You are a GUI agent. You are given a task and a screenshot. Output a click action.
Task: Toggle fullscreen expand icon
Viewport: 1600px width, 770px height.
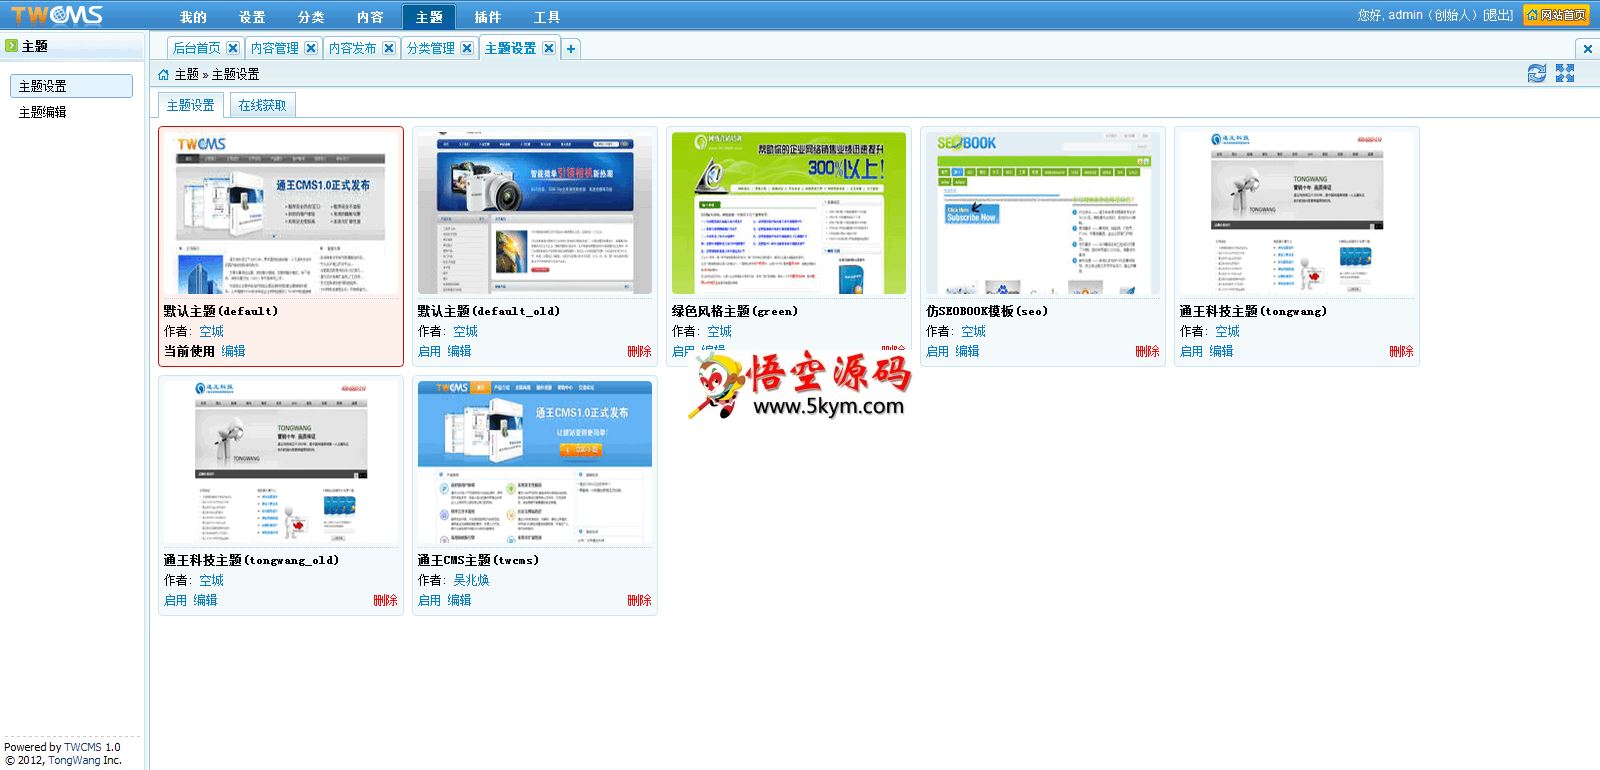tap(1565, 73)
